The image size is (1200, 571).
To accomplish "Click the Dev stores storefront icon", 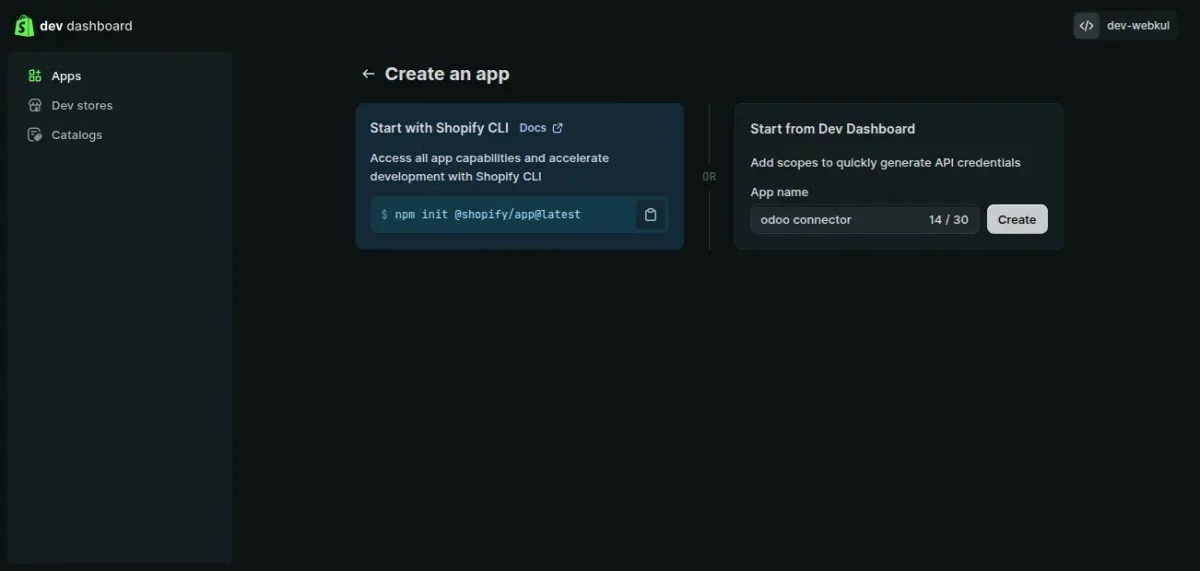I will (35, 105).
